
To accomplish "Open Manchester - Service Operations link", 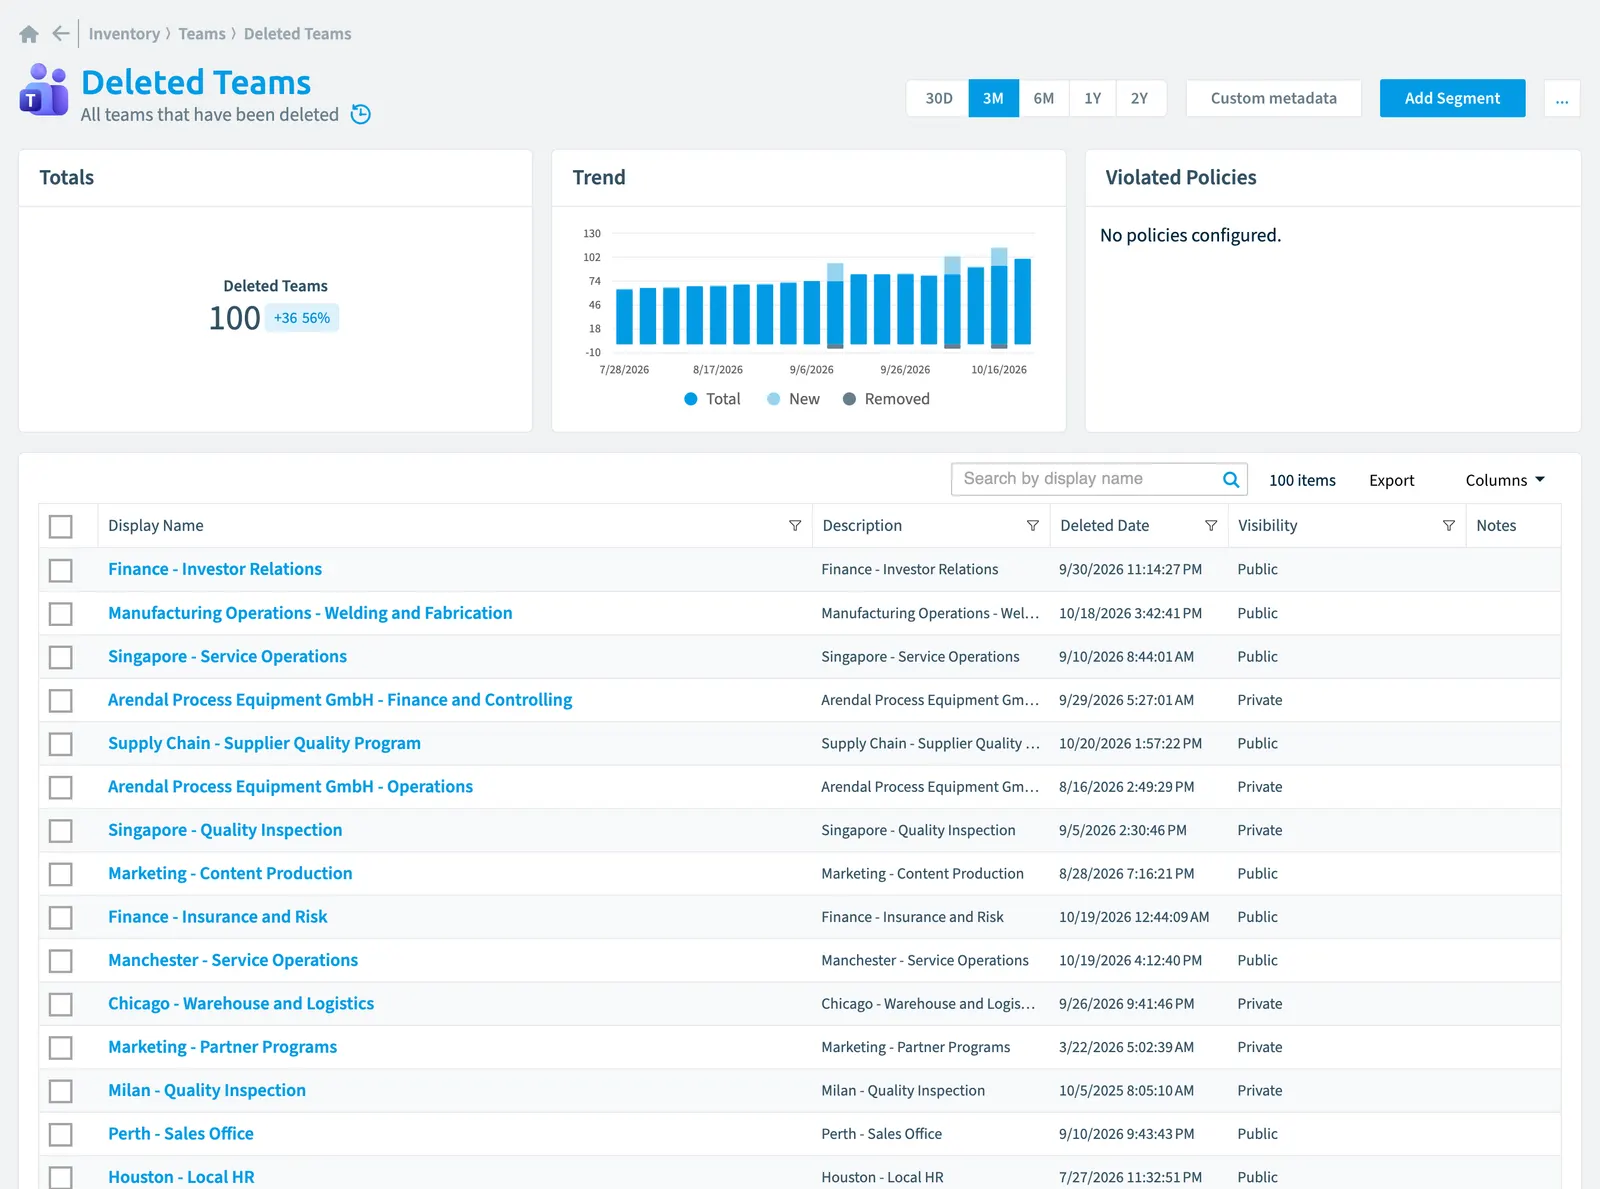I will pyautogui.click(x=233, y=960).
